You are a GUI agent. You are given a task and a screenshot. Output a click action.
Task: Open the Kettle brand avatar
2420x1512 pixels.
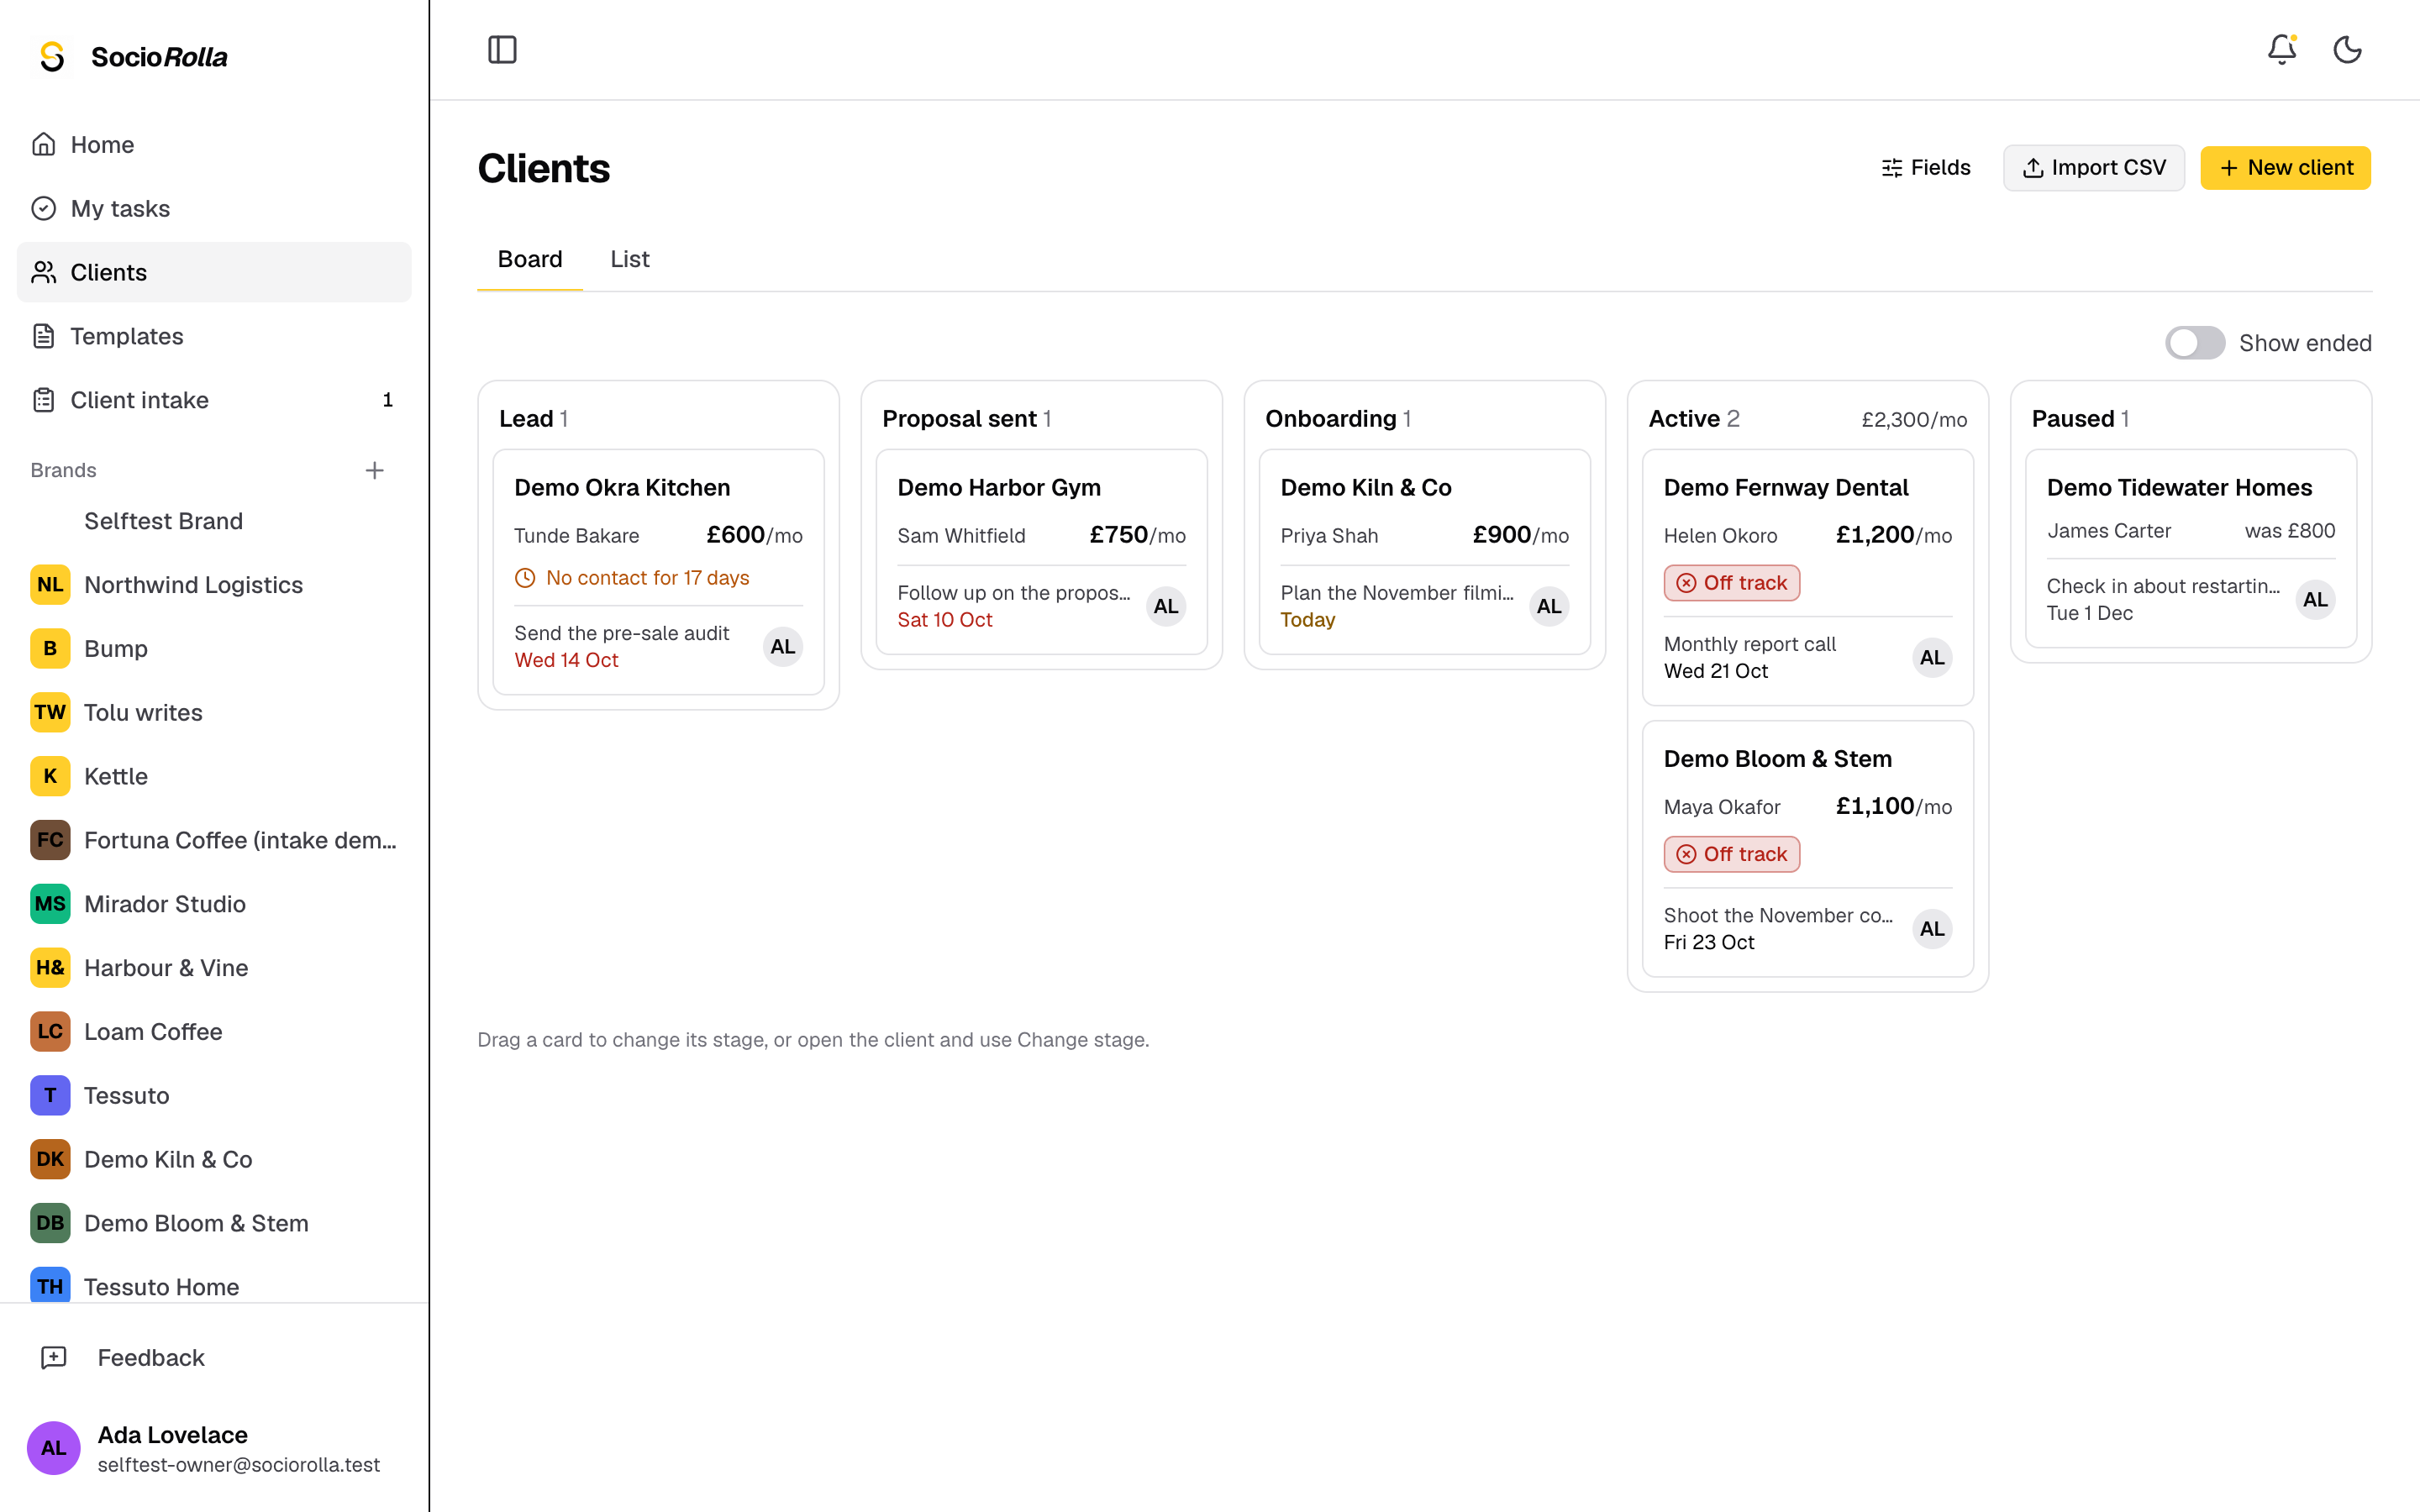[x=50, y=776]
